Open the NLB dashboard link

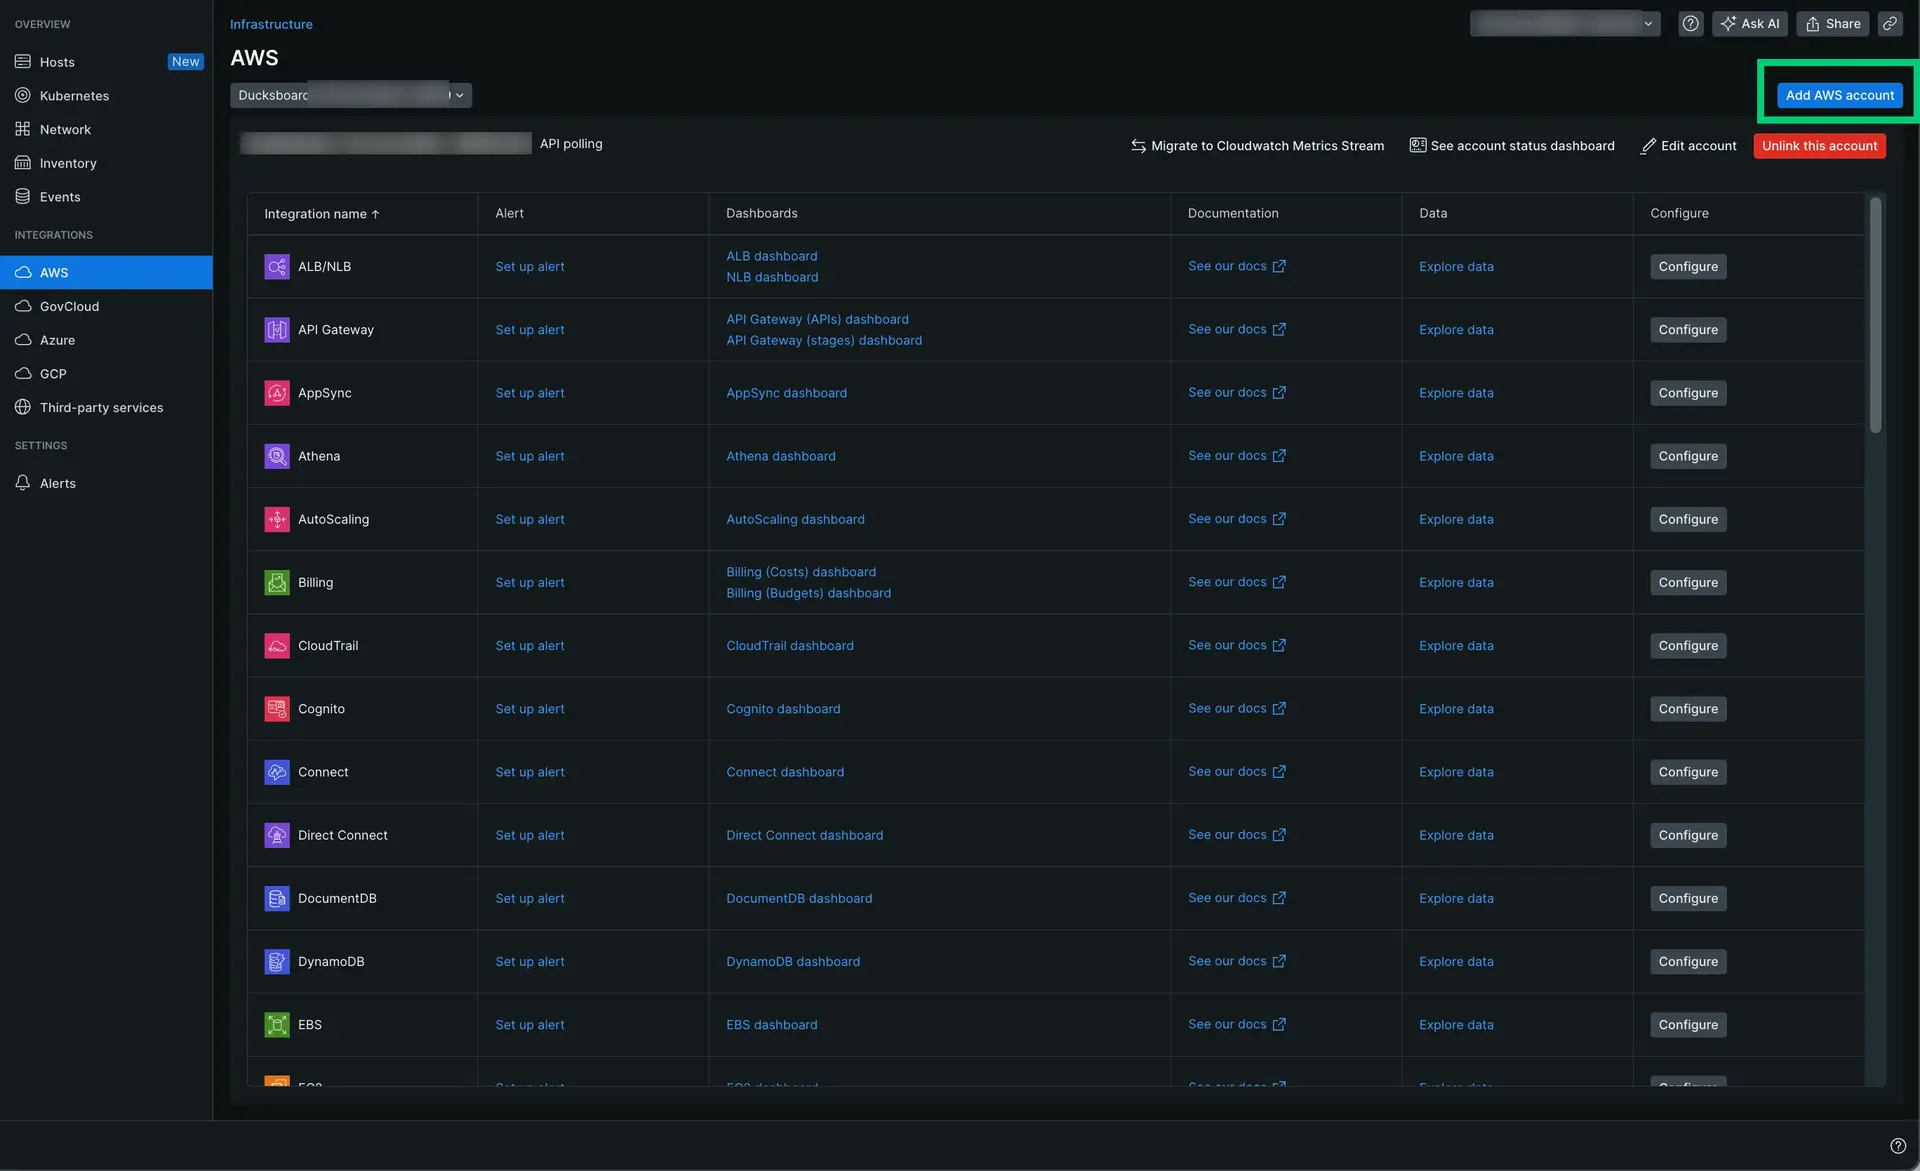click(772, 277)
